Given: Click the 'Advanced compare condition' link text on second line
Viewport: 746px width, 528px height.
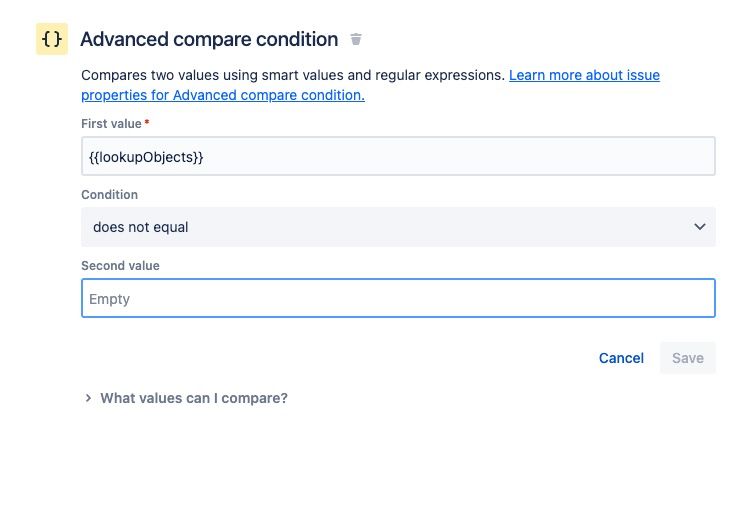Looking at the screenshot, I should pyautogui.click(x=268, y=95).
